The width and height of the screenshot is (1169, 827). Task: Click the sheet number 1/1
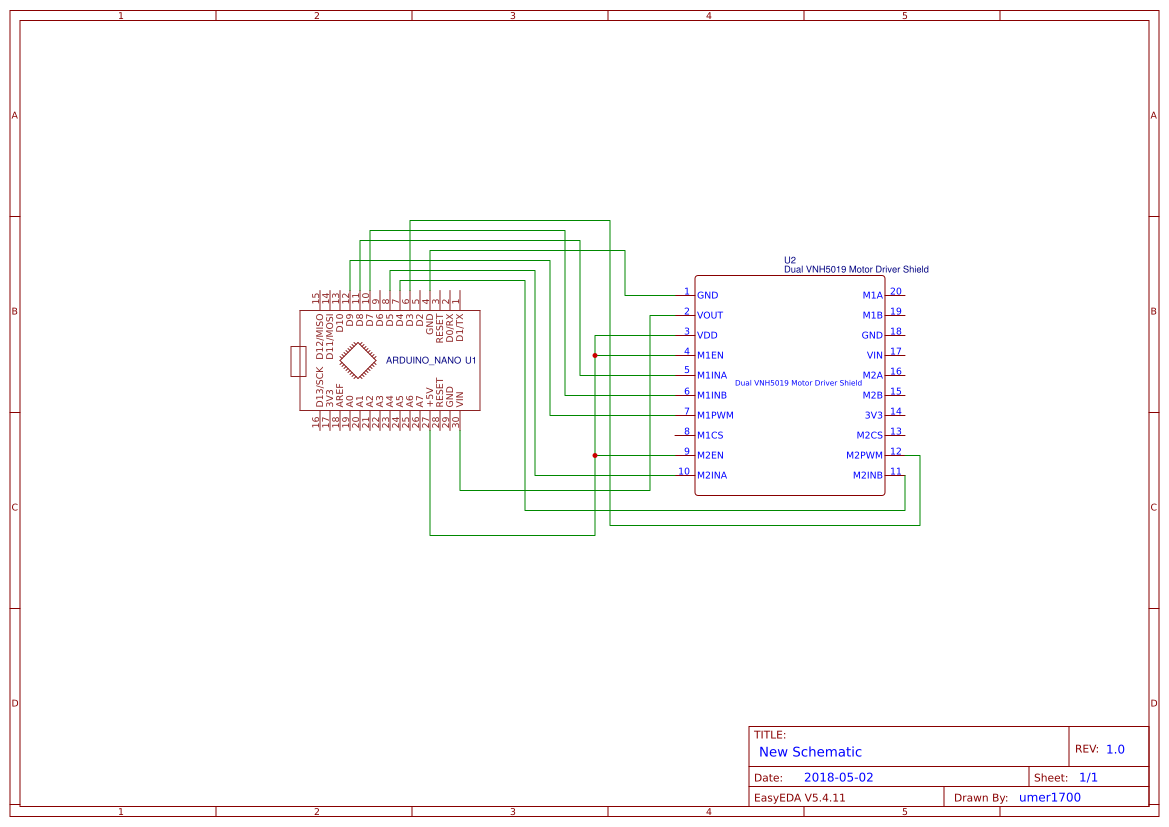(x=1088, y=777)
